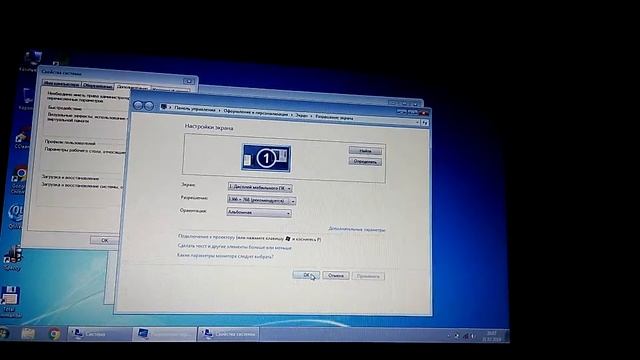Click the Применить apply button
The width and height of the screenshot is (640, 360).
pos(368,276)
